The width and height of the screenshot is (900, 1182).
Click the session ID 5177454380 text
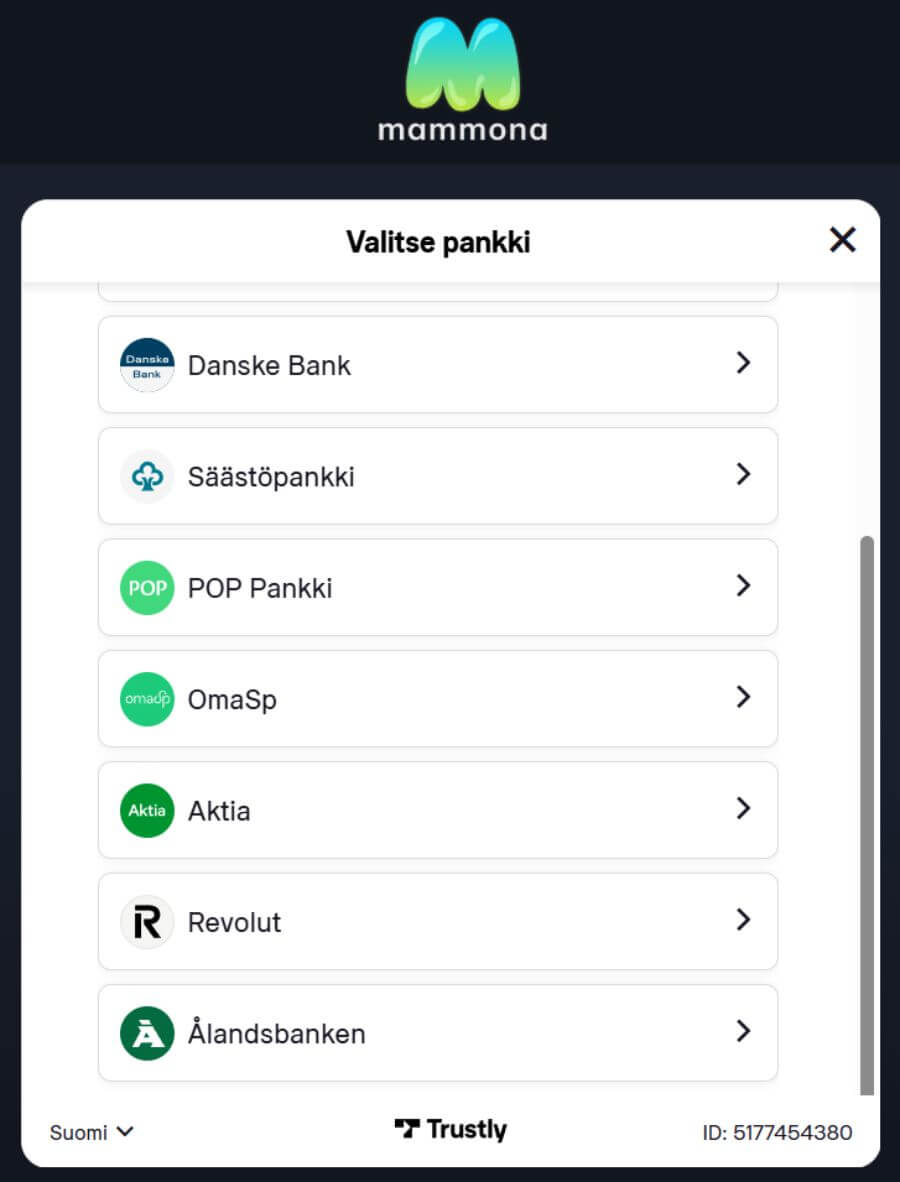777,1132
